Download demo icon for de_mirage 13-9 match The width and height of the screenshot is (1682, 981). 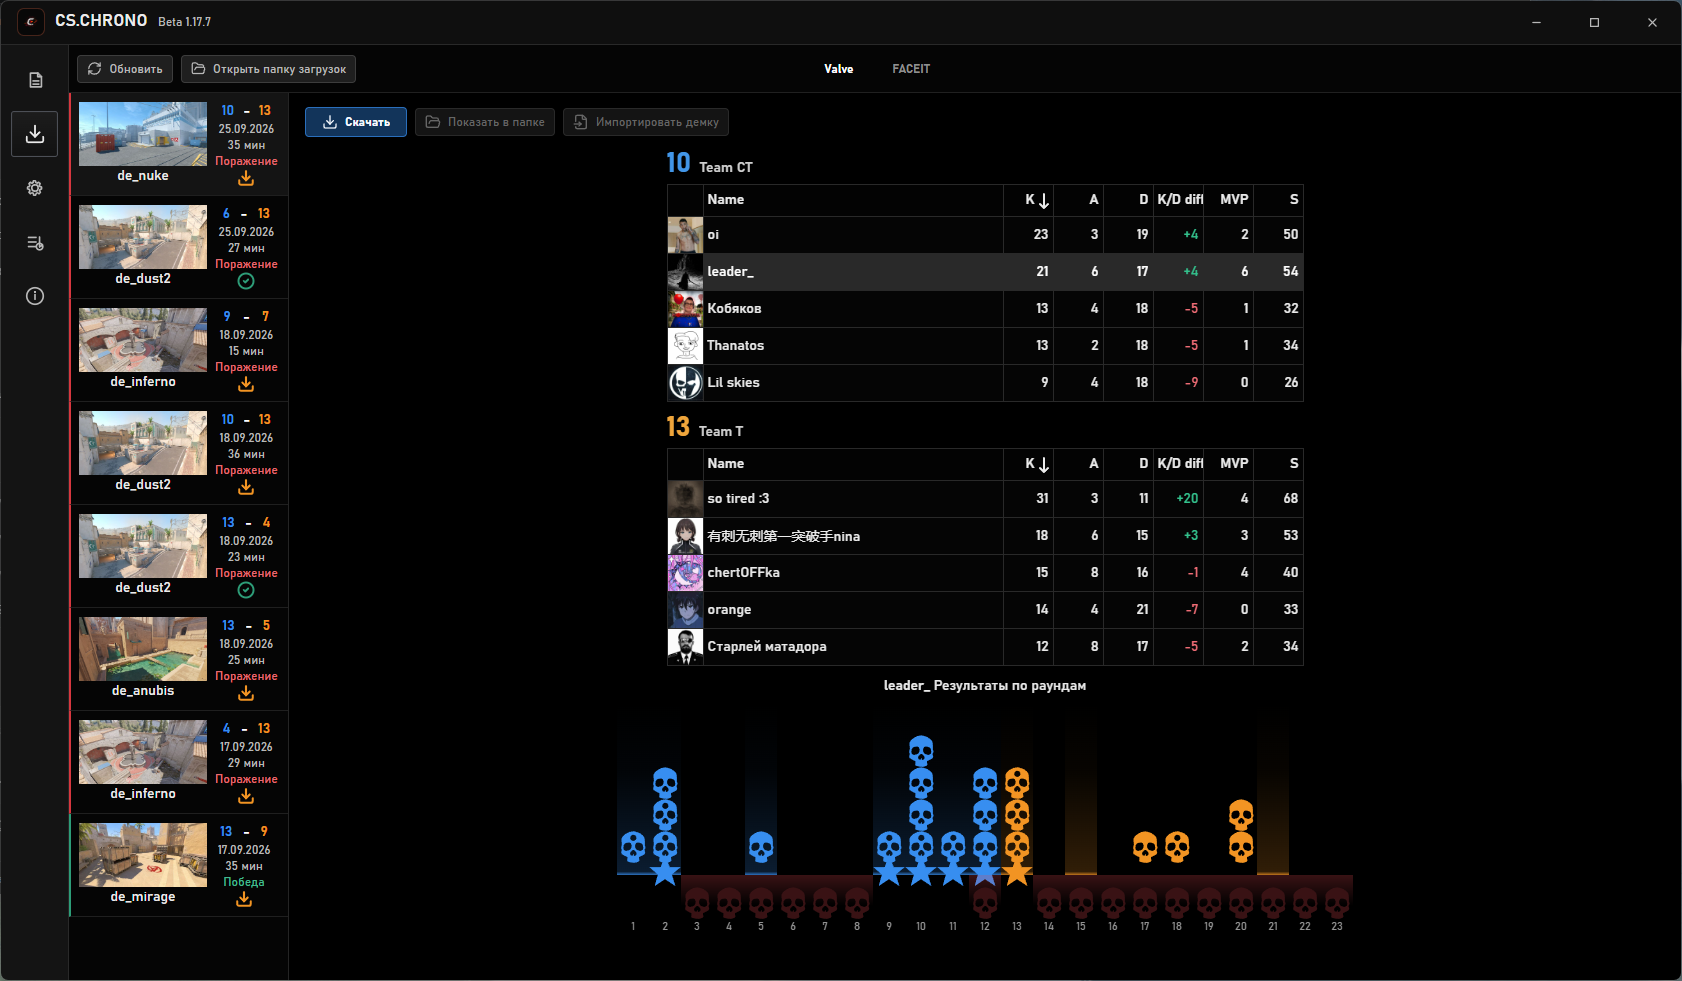pyautogui.click(x=244, y=899)
